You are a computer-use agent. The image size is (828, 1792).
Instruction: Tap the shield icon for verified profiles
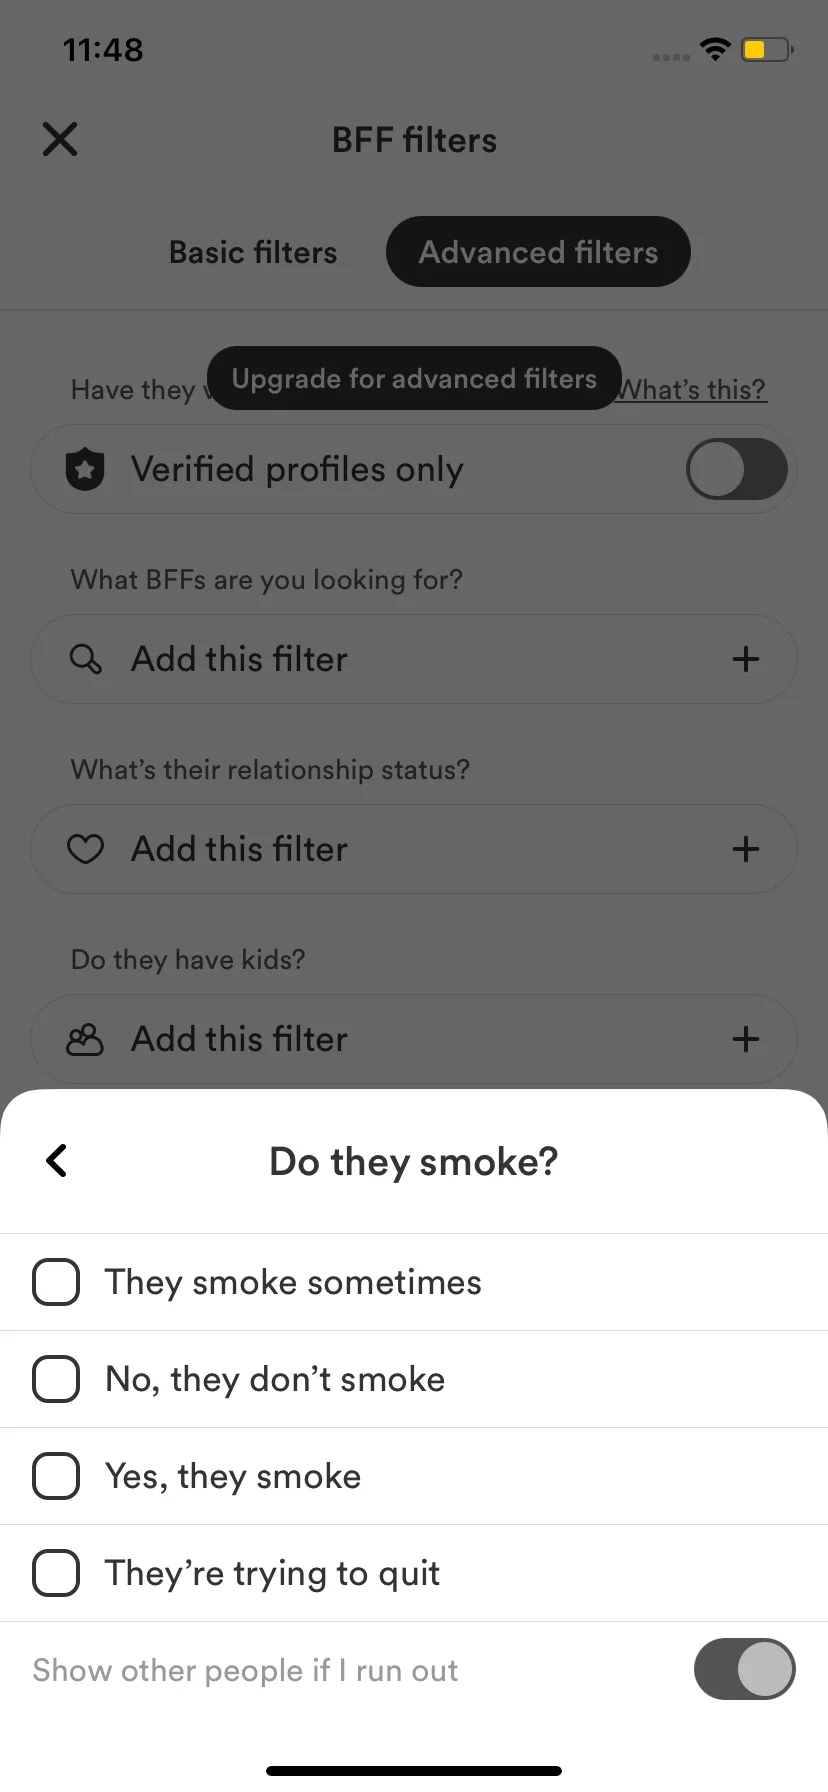point(85,469)
